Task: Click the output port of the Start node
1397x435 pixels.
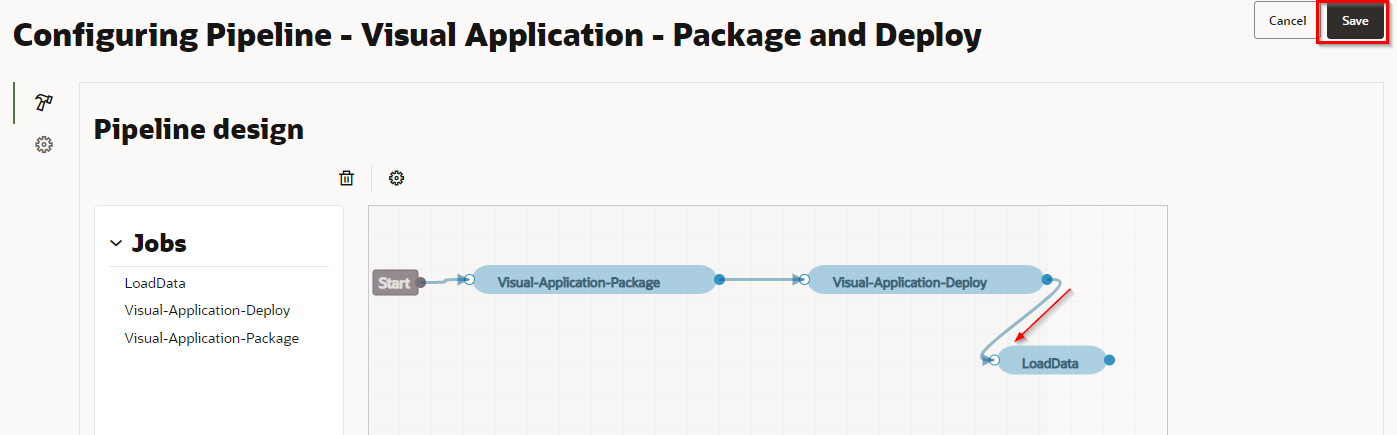Action: [421, 283]
